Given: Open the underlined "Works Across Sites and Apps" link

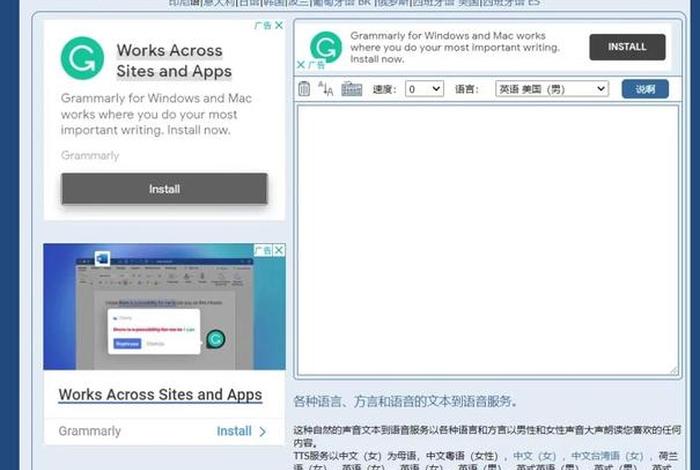Looking at the screenshot, I should pos(160,395).
